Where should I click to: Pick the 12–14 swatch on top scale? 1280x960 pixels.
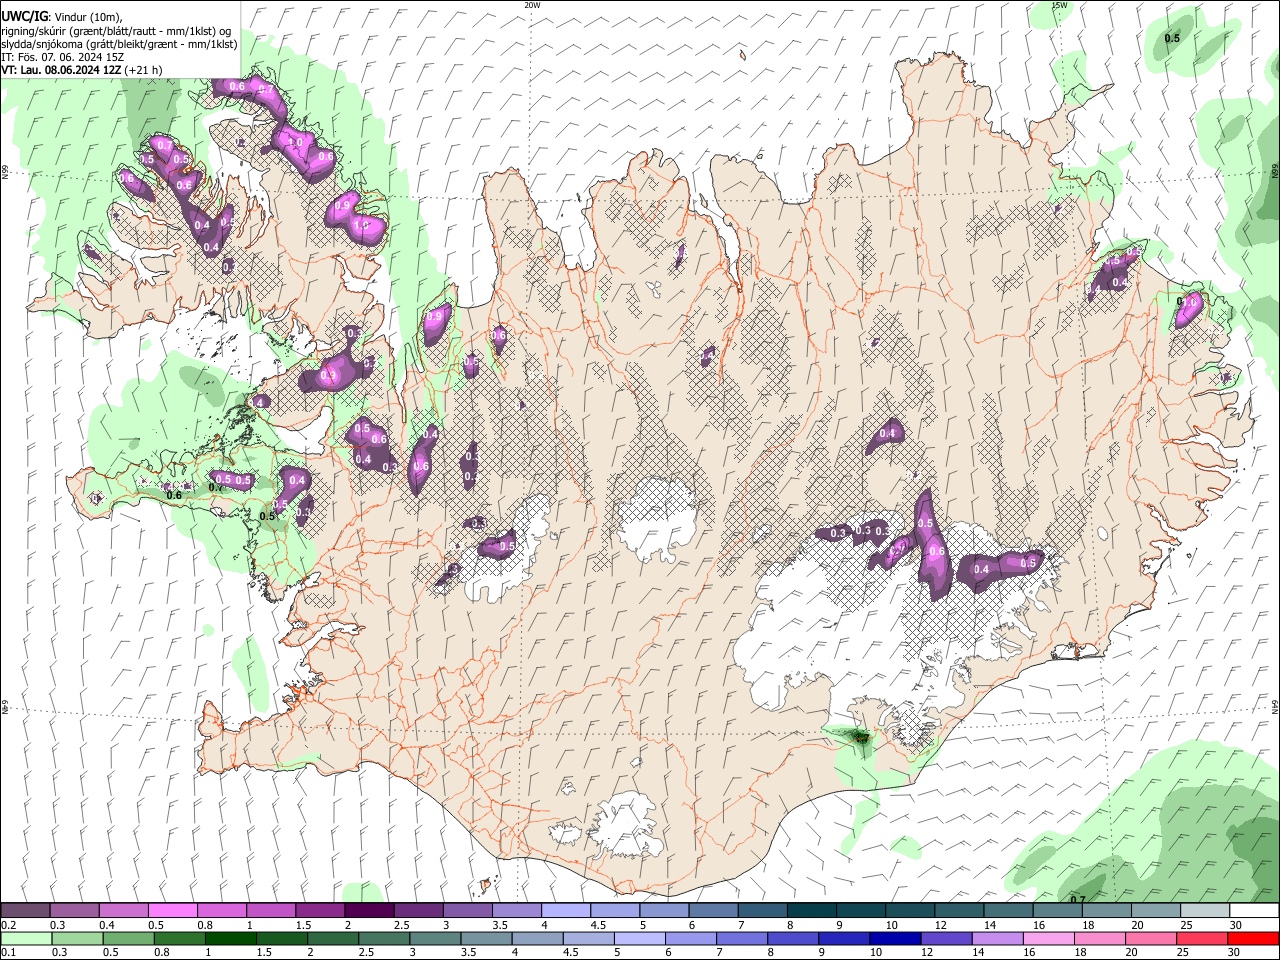tap(958, 911)
